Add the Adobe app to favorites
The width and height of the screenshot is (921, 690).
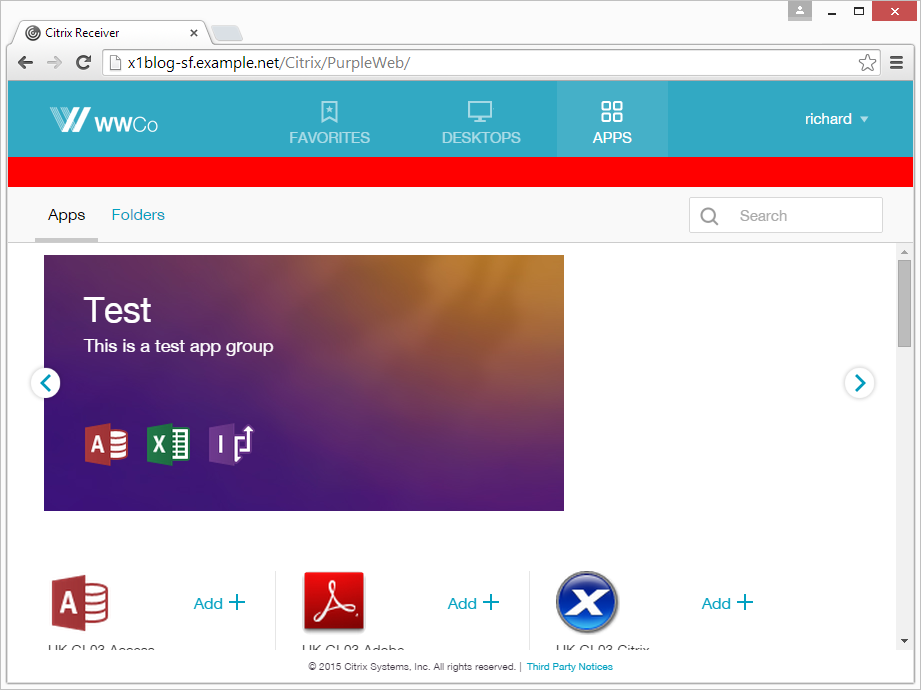(x=473, y=603)
